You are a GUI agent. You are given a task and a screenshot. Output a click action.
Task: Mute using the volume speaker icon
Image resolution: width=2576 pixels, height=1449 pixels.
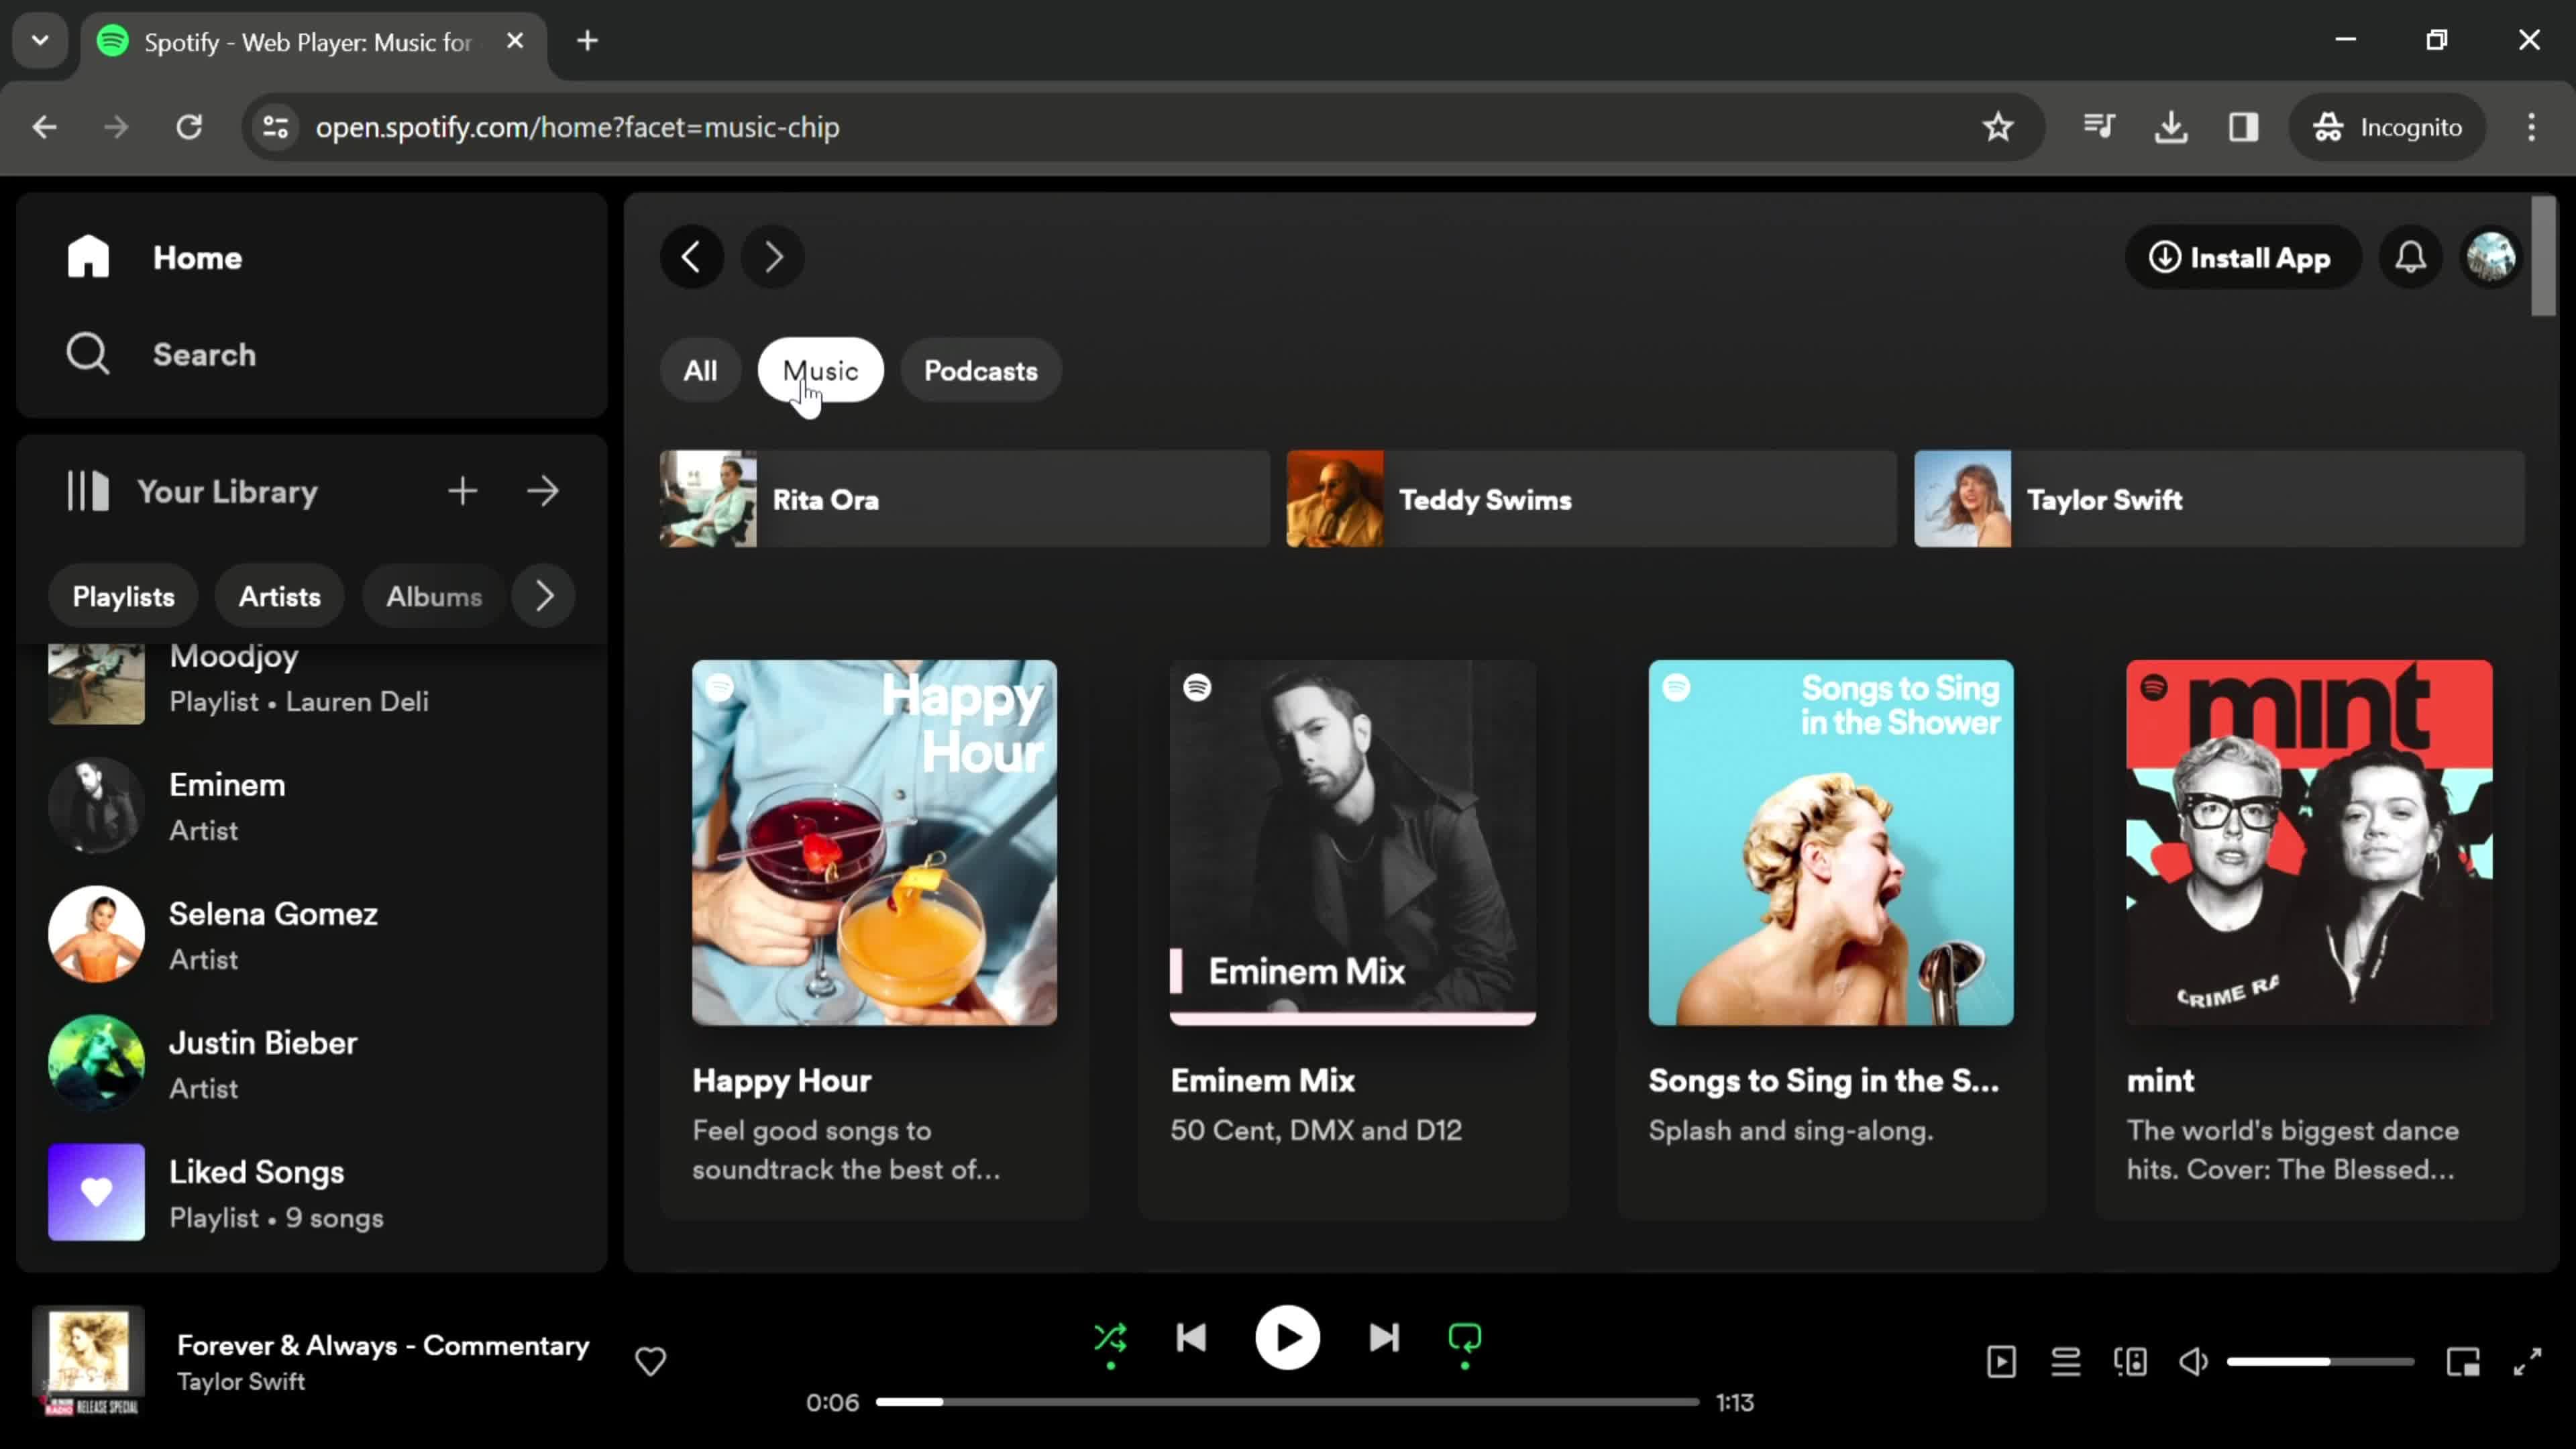[2193, 1361]
